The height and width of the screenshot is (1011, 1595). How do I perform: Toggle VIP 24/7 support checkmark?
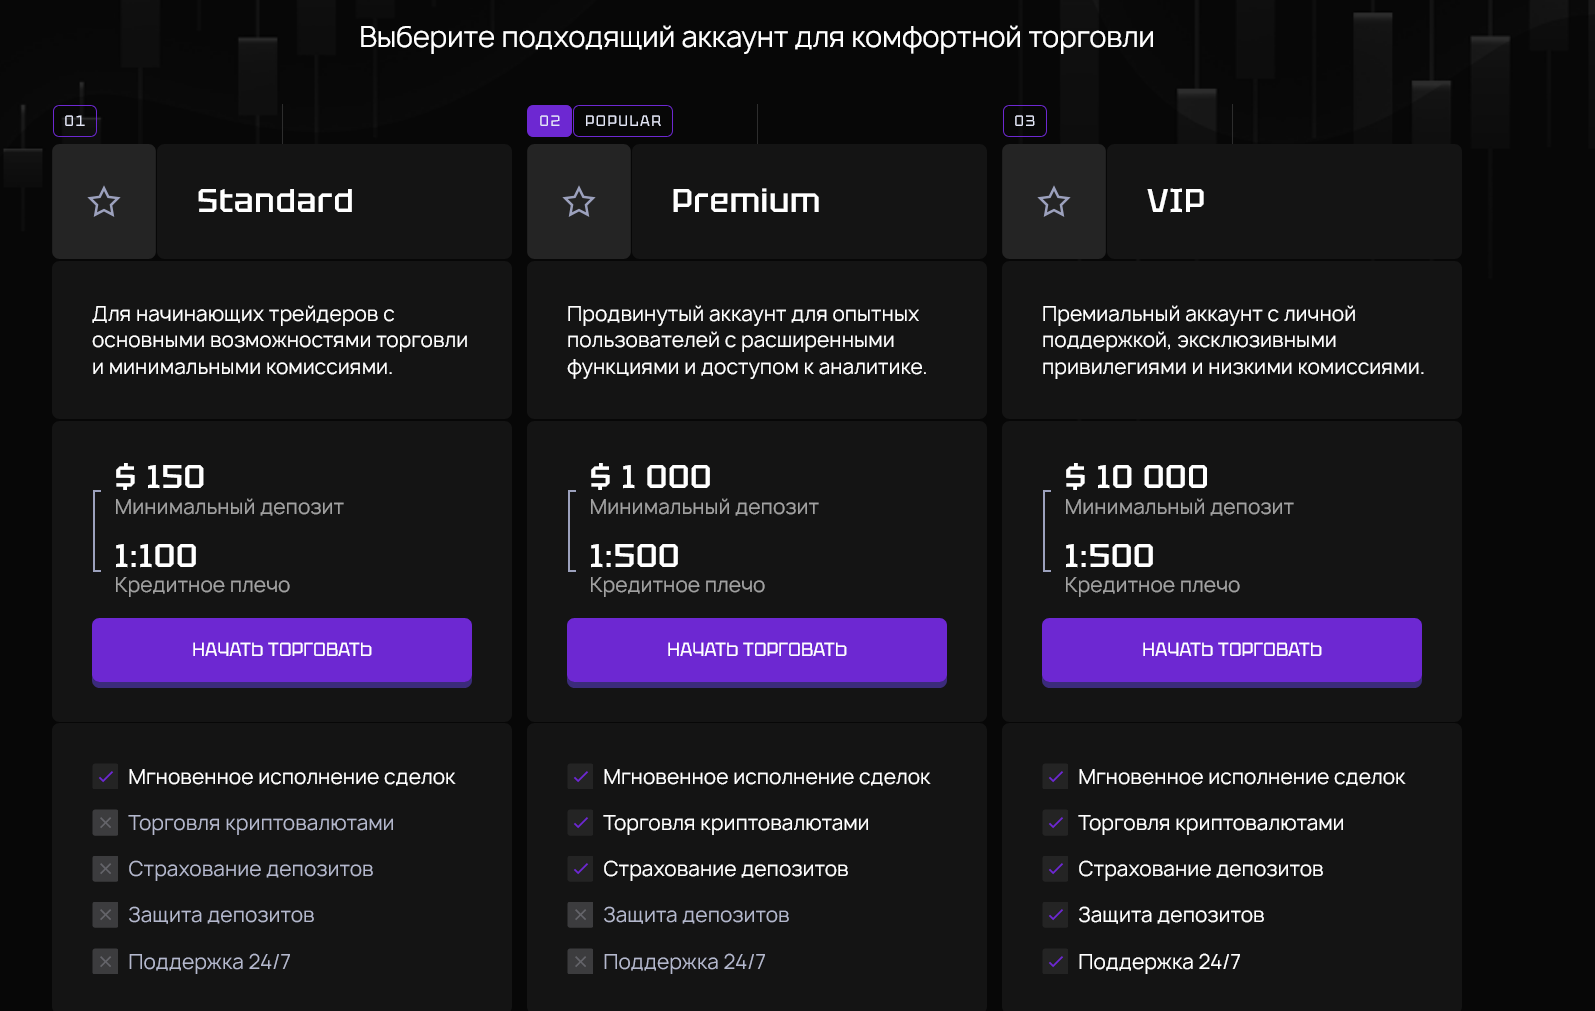pyautogui.click(x=1055, y=962)
